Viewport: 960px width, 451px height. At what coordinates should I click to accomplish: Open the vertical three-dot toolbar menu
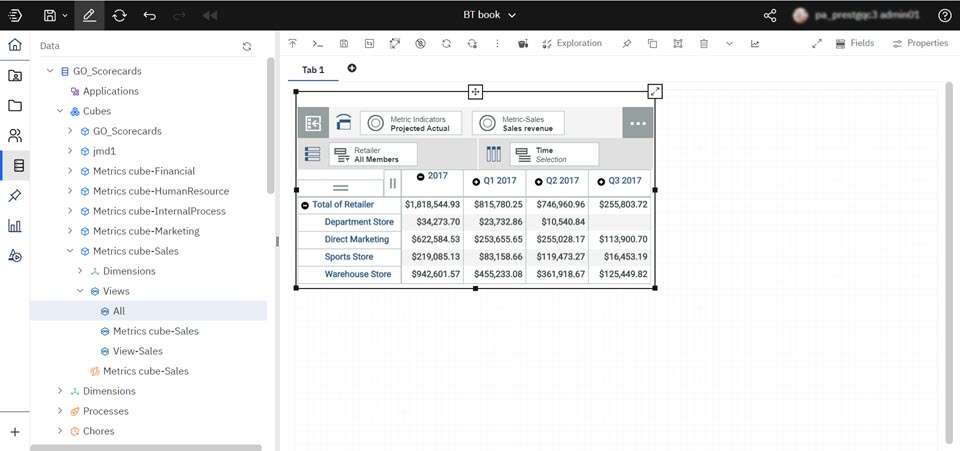(x=497, y=43)
